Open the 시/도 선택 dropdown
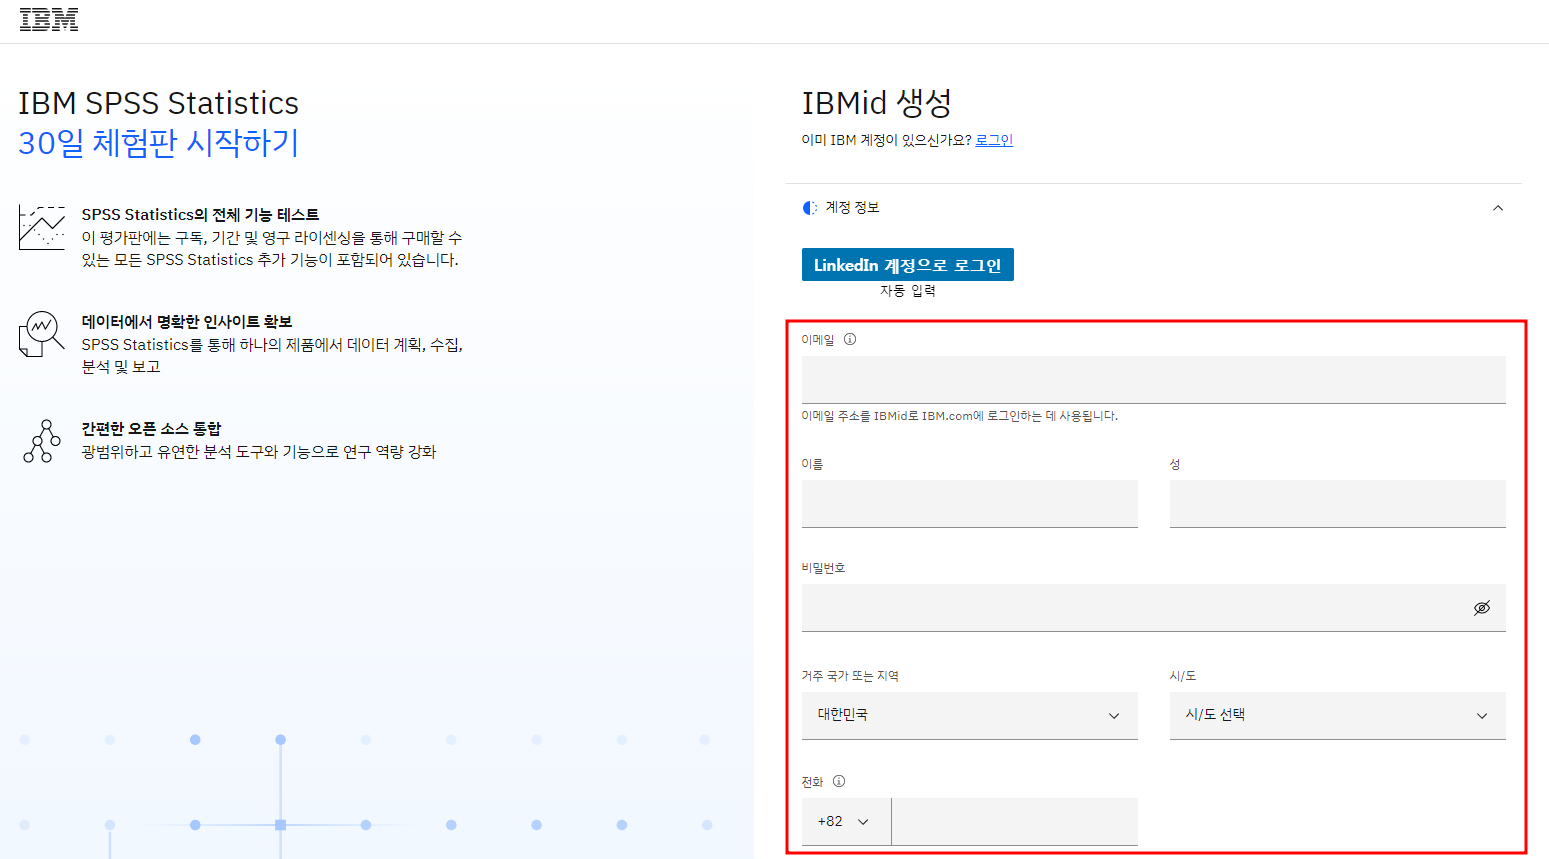The width and height of the screenshot is (1549, 859). [x=1337, y=715]
